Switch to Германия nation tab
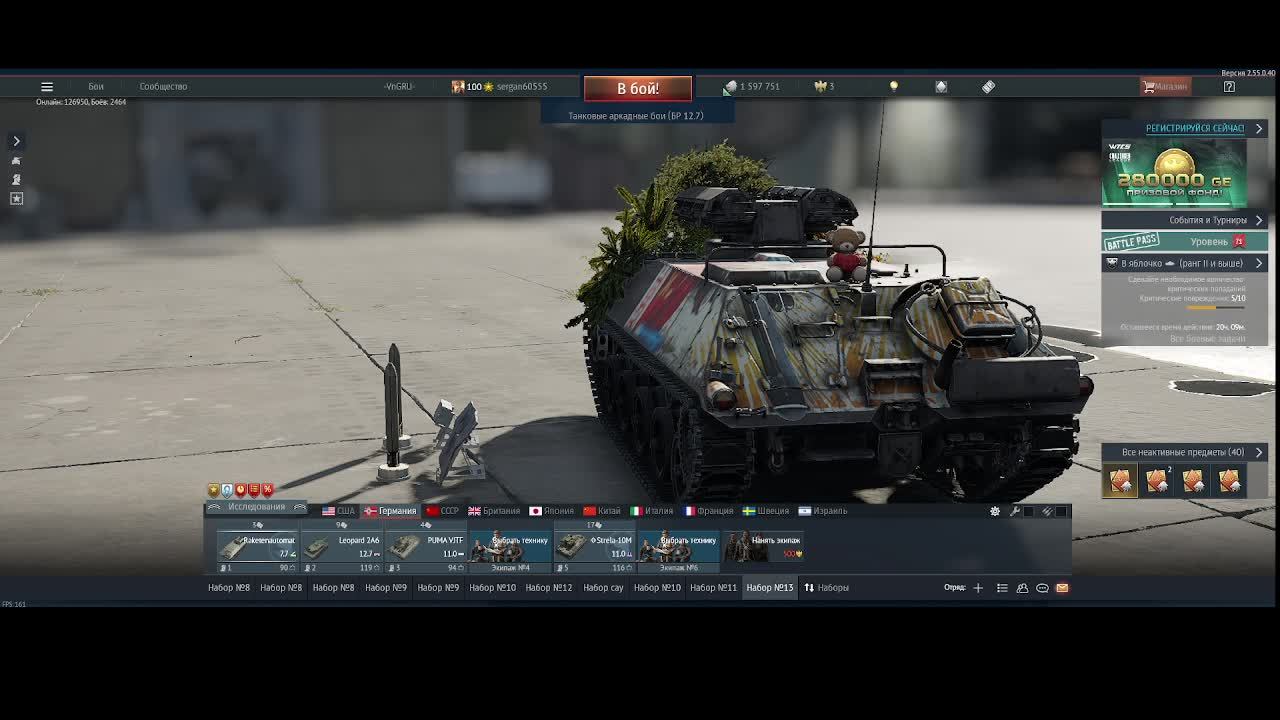The image size is (1280, 720). [390, 511]
